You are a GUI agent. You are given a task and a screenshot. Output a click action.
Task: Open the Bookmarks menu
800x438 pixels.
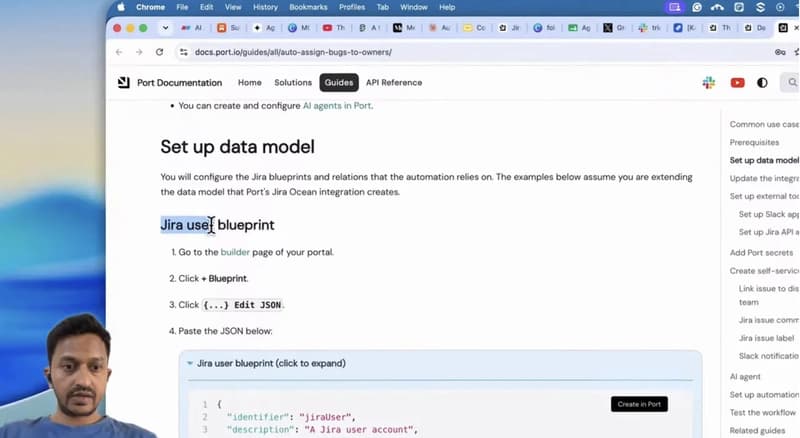click(x=308, y=7)
